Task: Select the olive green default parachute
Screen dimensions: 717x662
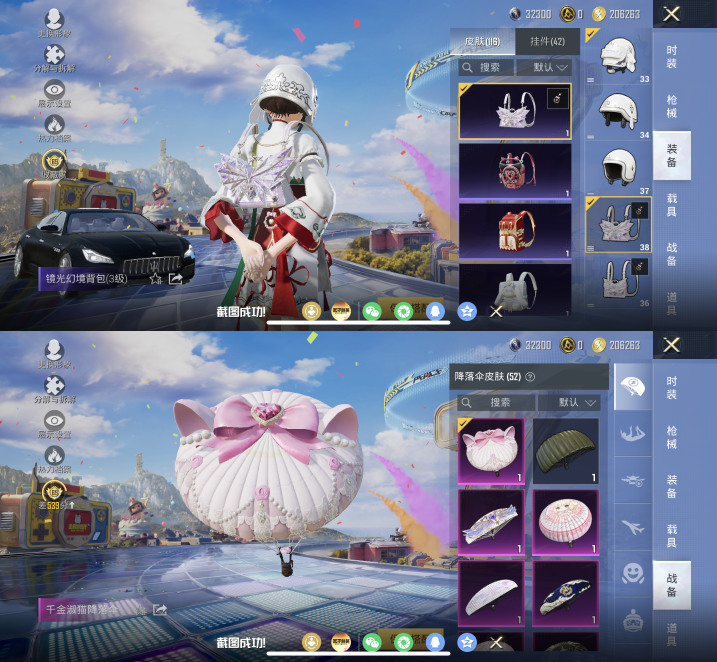Action: pyautogui.click(x=566, y=451)
